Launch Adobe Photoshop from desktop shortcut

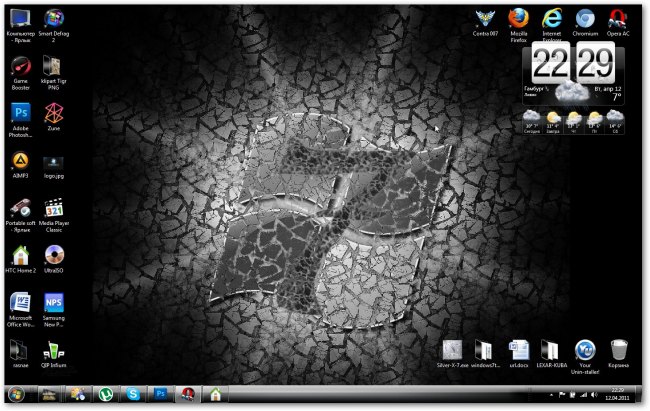(x=20, y=113)
